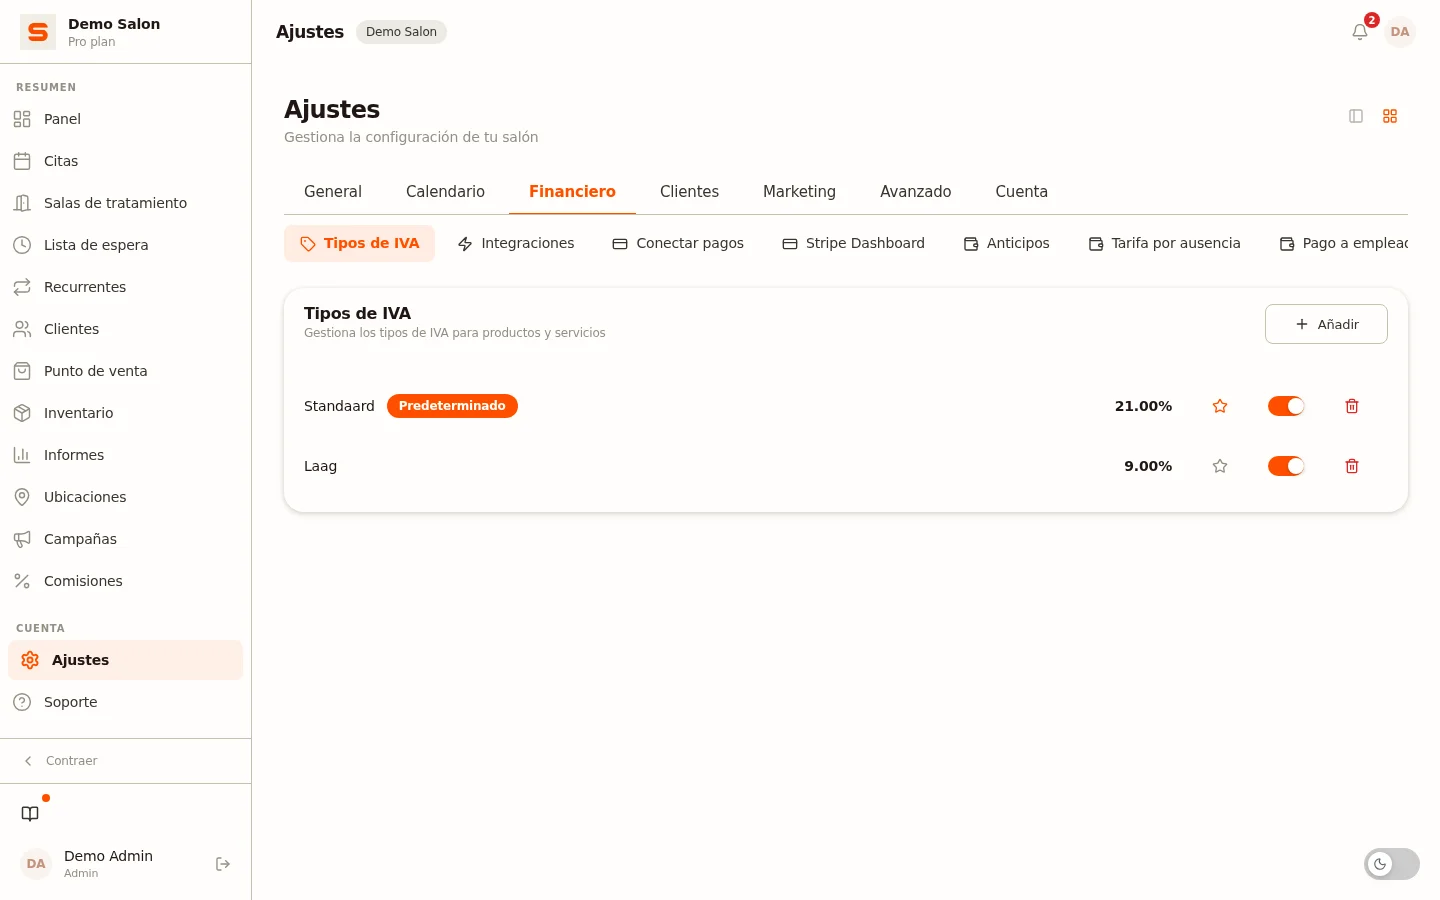
Task: Click the Predeterminado badge
Action: click(452, 406)
